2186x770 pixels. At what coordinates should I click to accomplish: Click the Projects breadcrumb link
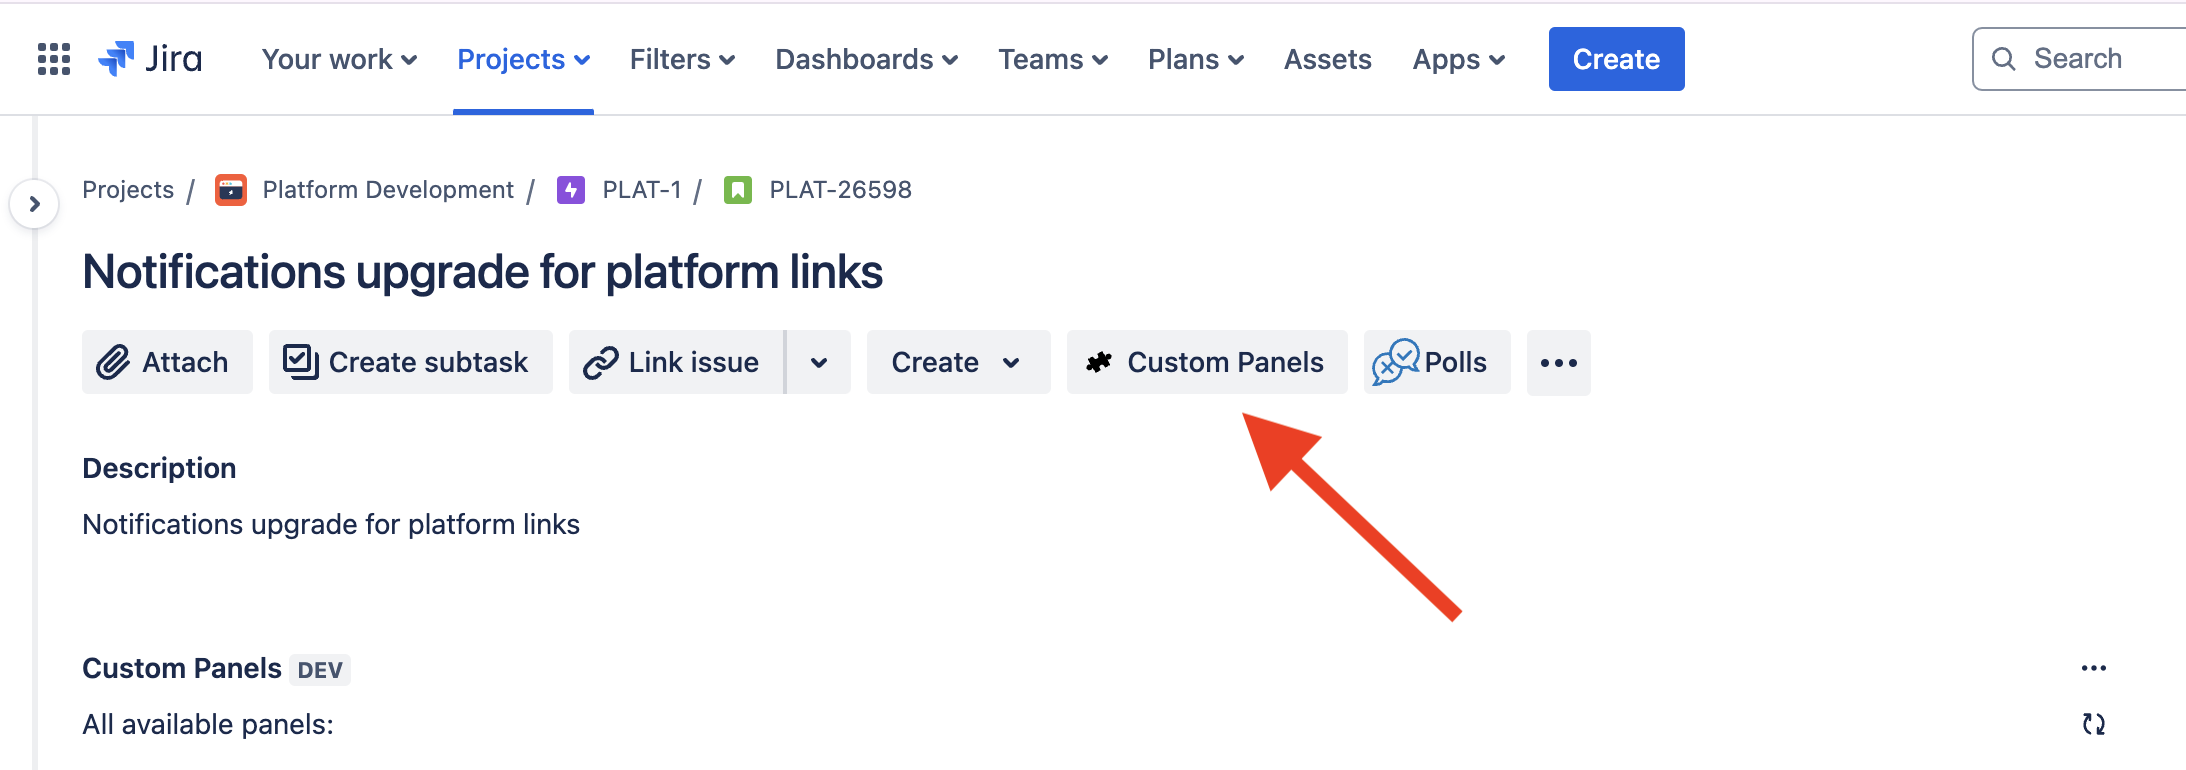(128, 190)
